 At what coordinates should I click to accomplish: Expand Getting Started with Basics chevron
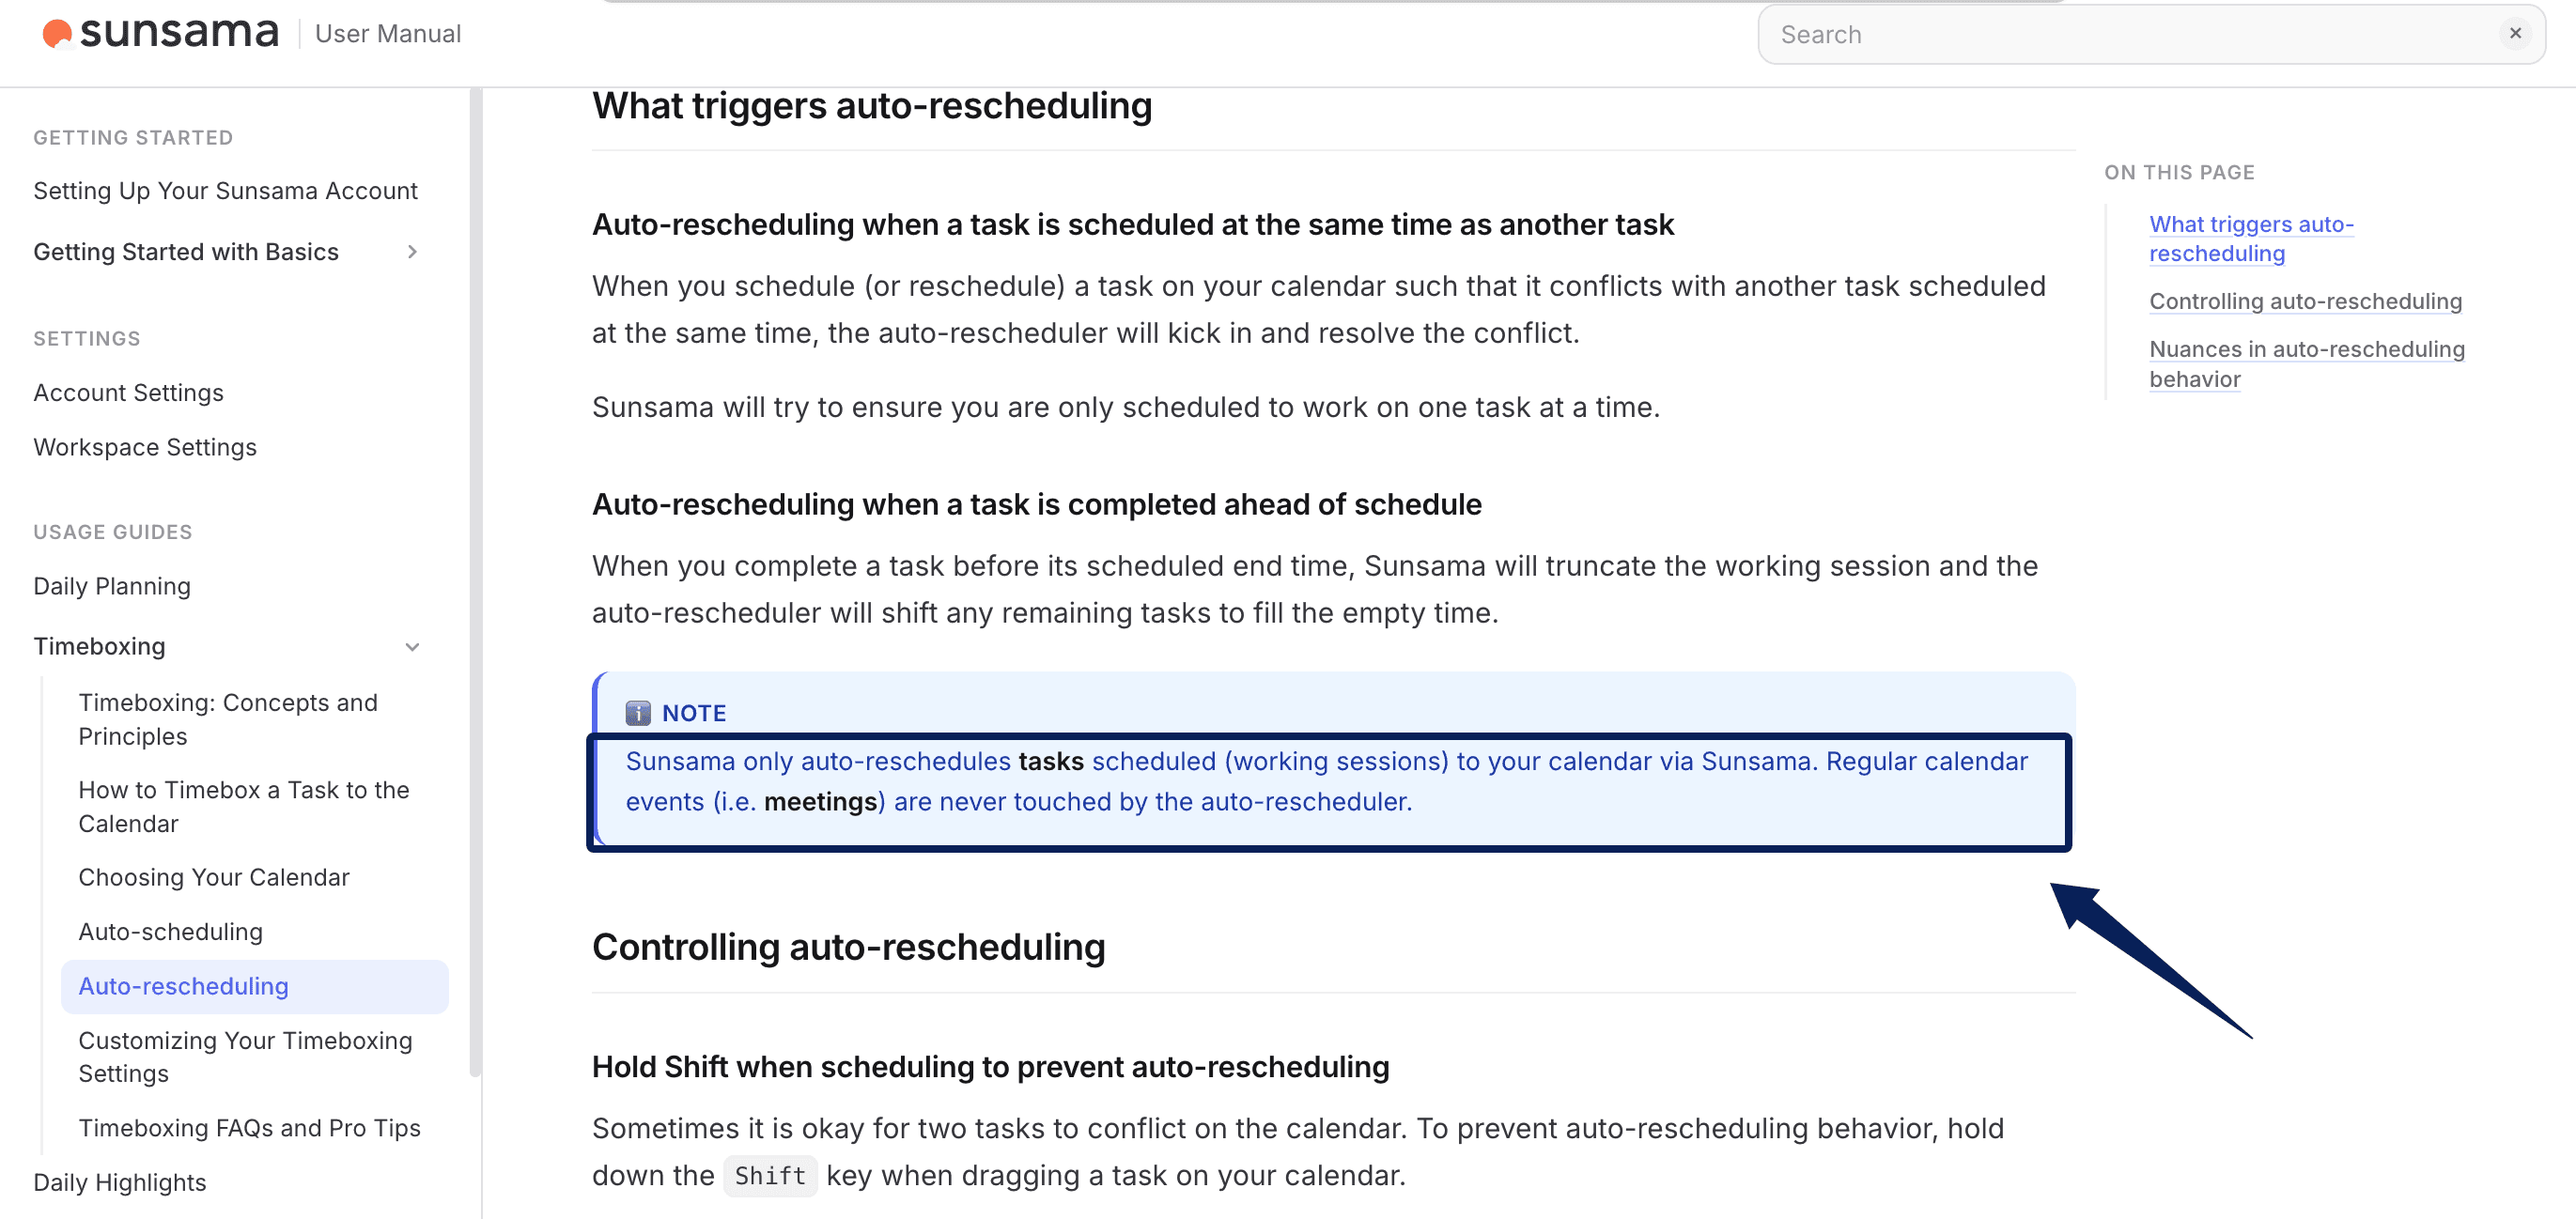(412, 252)
